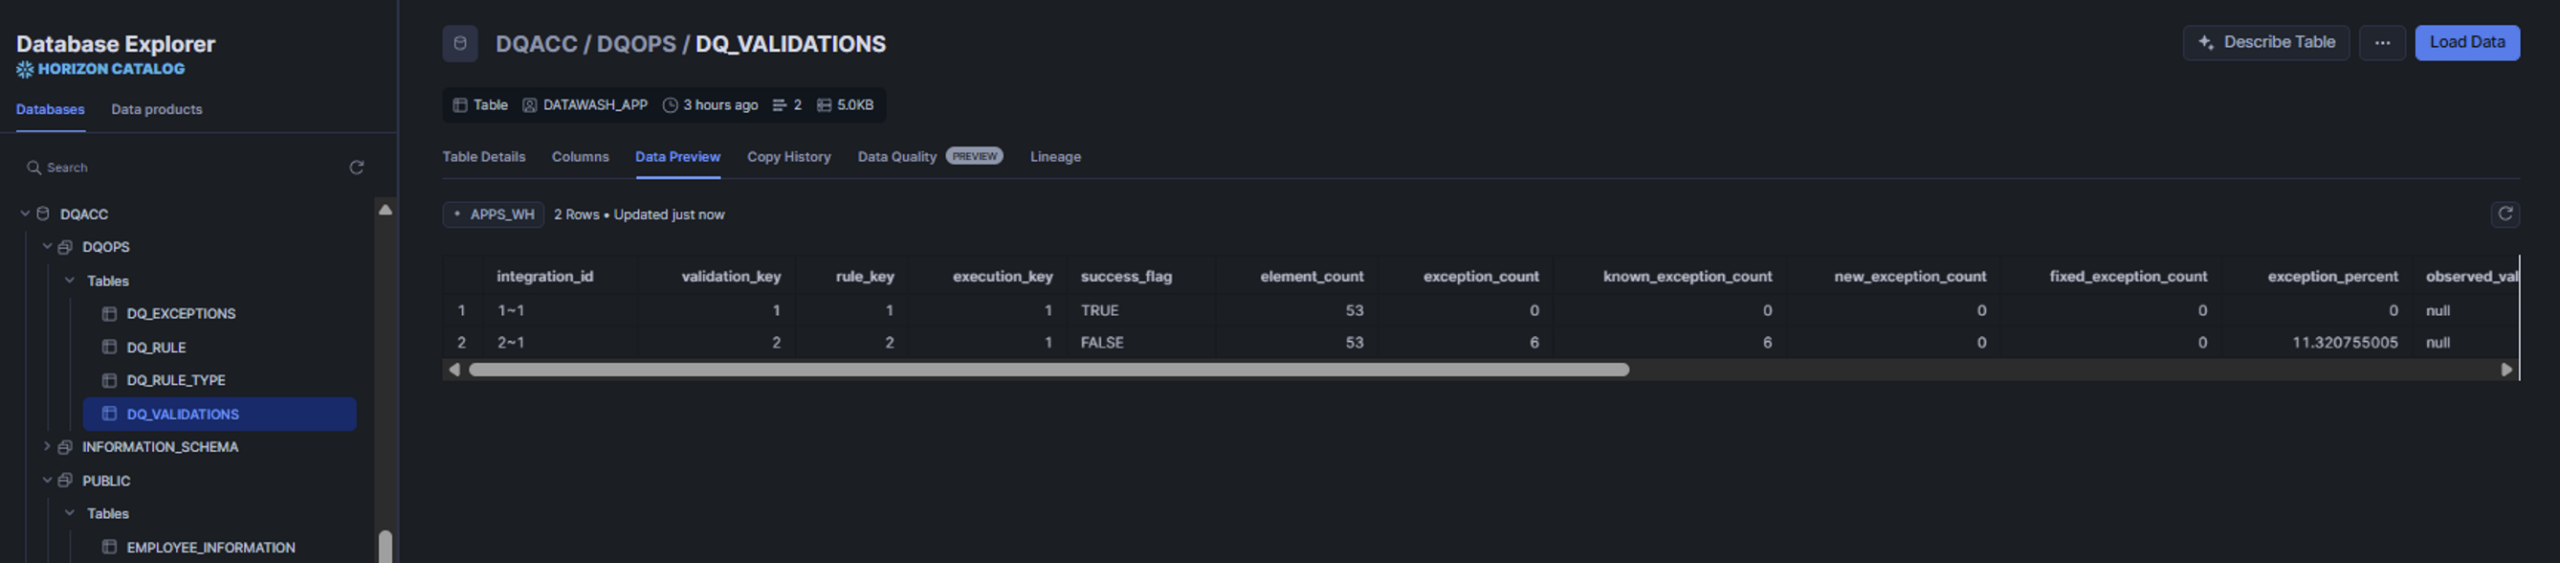2560x563 pixels.
Task: Collapse the DQOPS schema node
Action: 47,247
